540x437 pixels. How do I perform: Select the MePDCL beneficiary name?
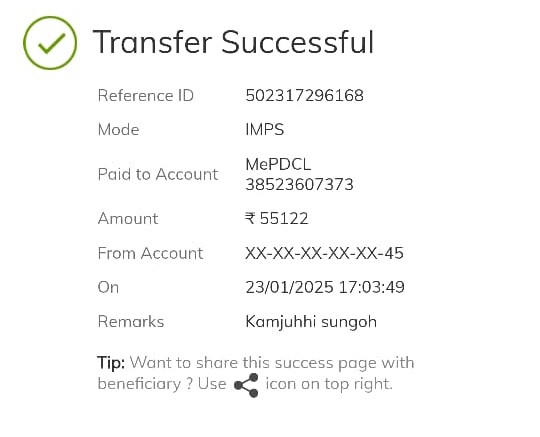click(278, 164)
